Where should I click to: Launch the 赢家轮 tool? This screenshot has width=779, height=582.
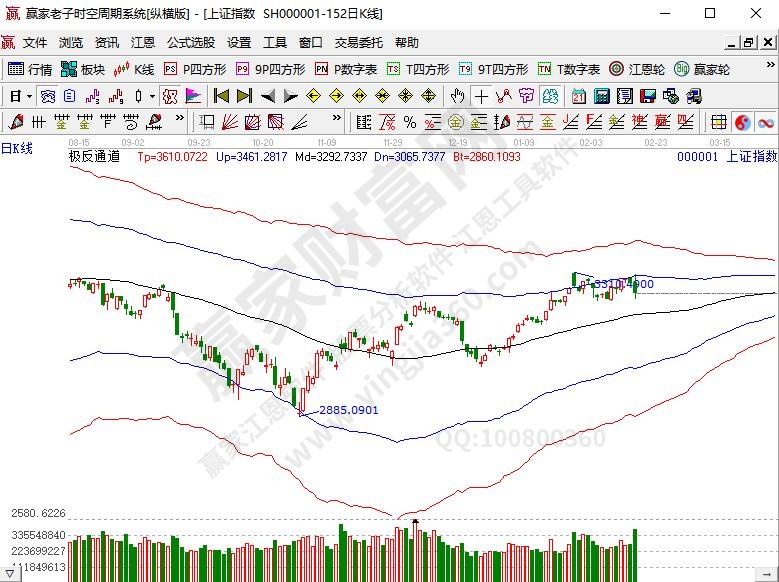tap(704, 69)
